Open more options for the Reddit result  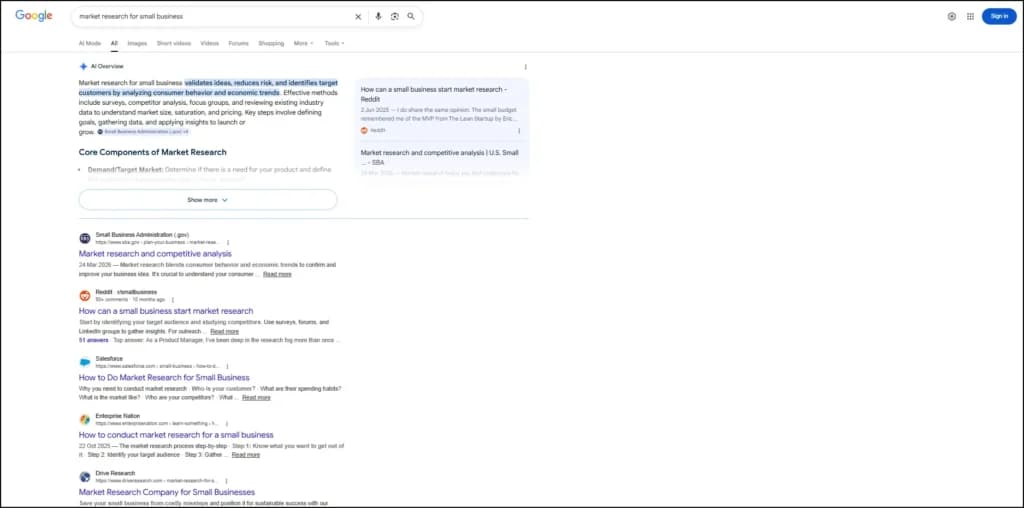pyautogui.click(x=173, y=300)
